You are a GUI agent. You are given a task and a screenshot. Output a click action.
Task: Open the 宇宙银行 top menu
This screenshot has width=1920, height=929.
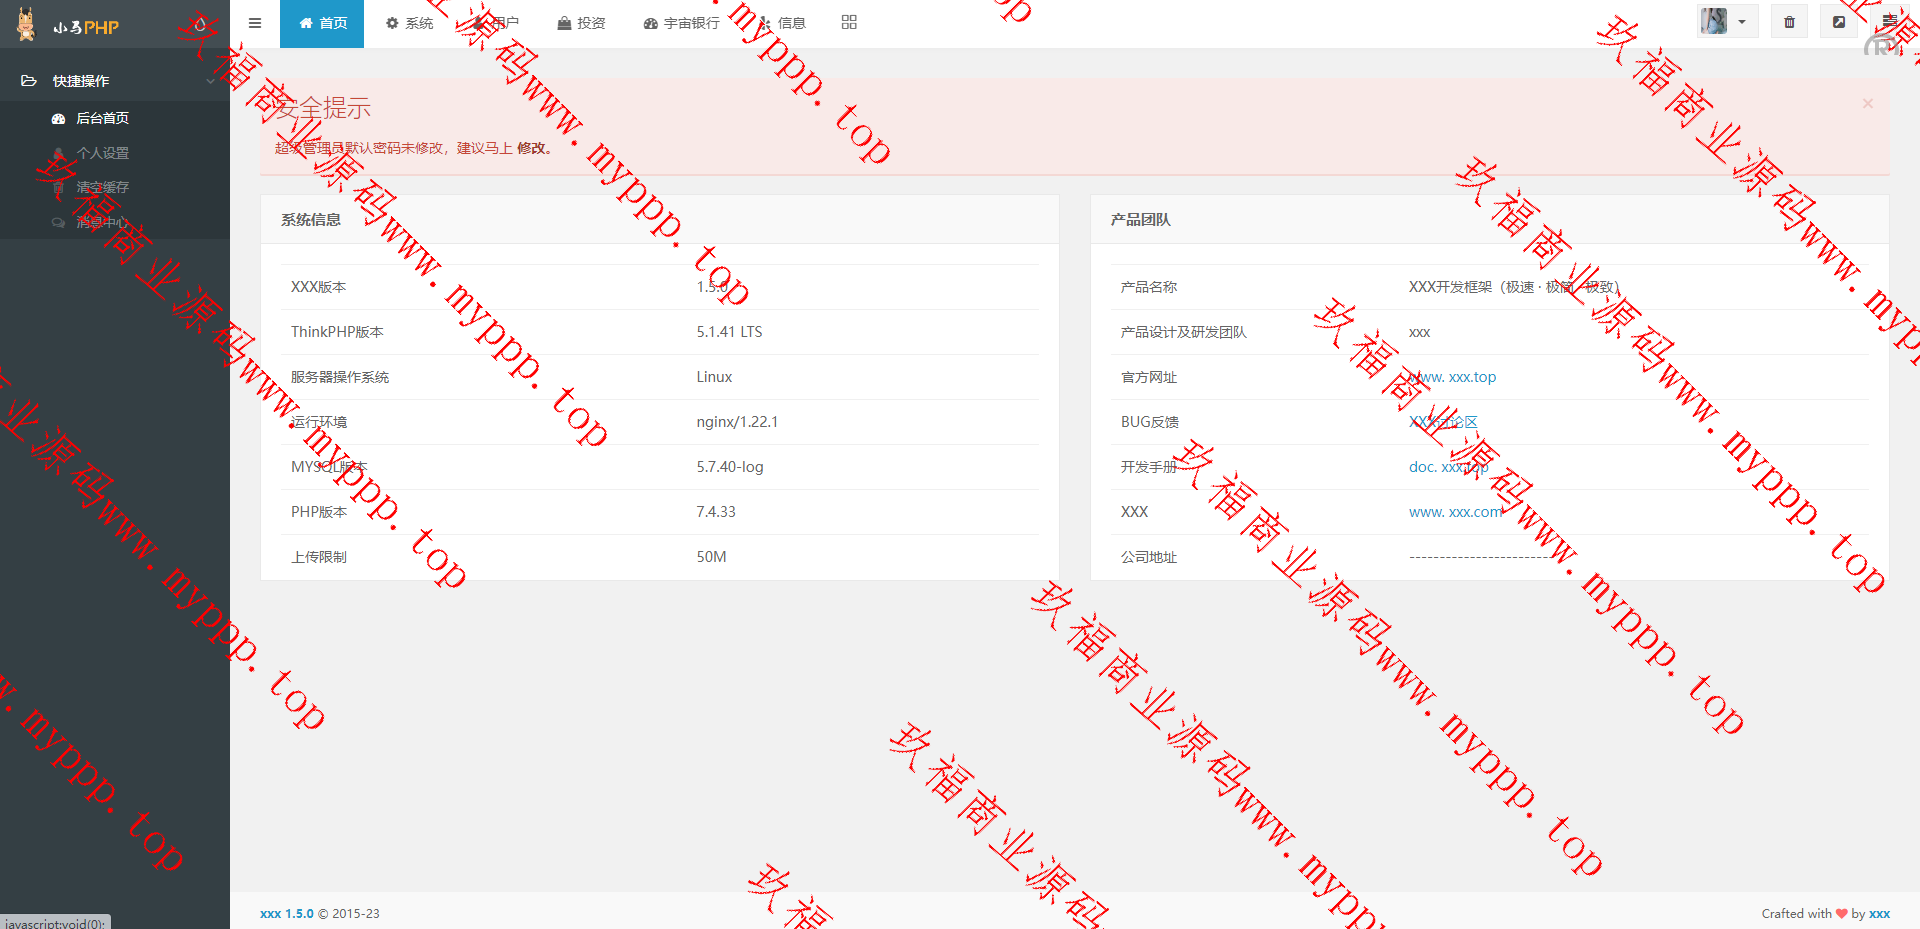(x=682, y=23)
